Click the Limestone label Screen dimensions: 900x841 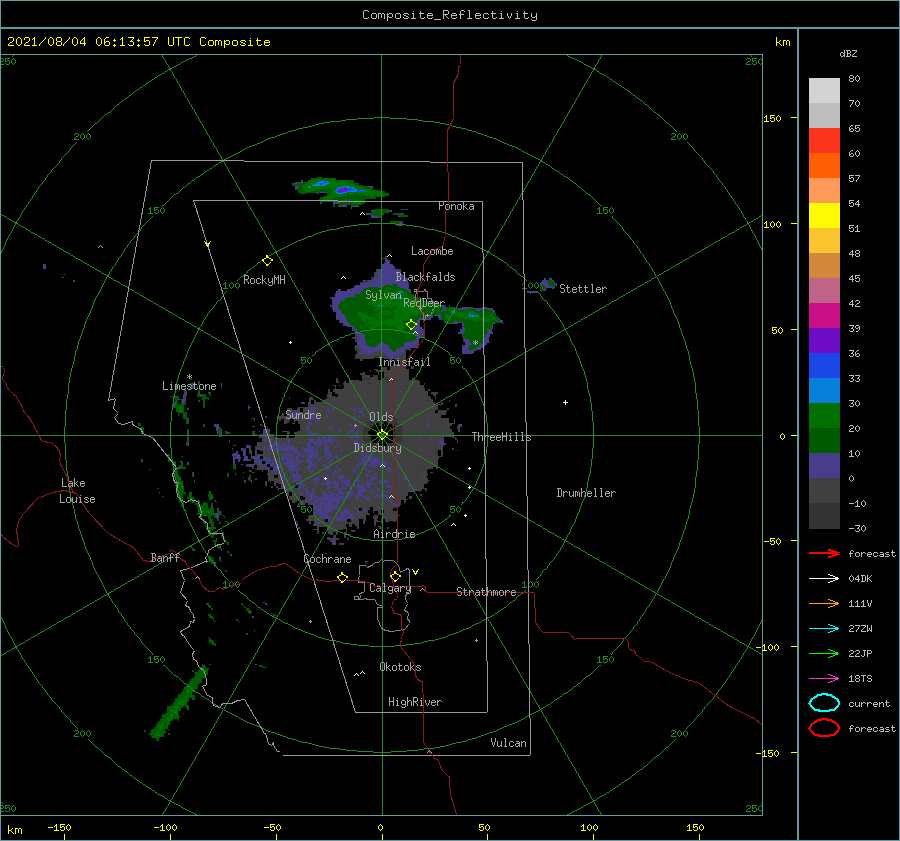(189, 386)
